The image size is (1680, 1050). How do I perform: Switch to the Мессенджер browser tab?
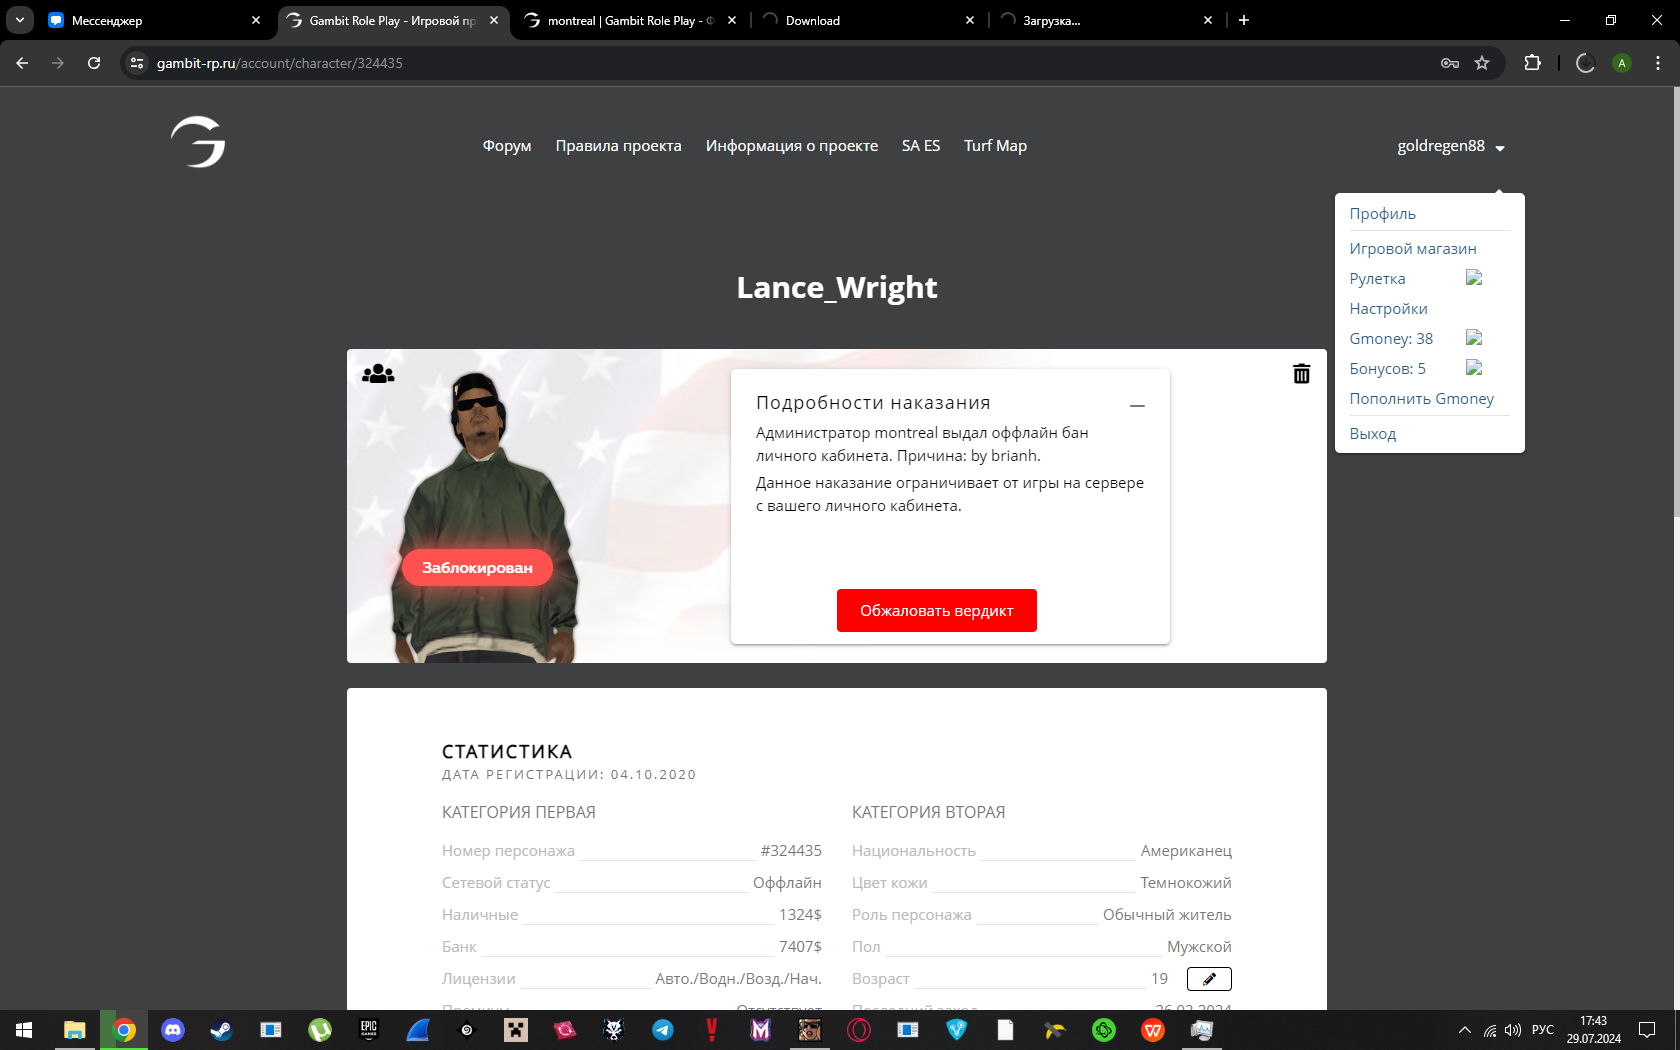(150, 20)
